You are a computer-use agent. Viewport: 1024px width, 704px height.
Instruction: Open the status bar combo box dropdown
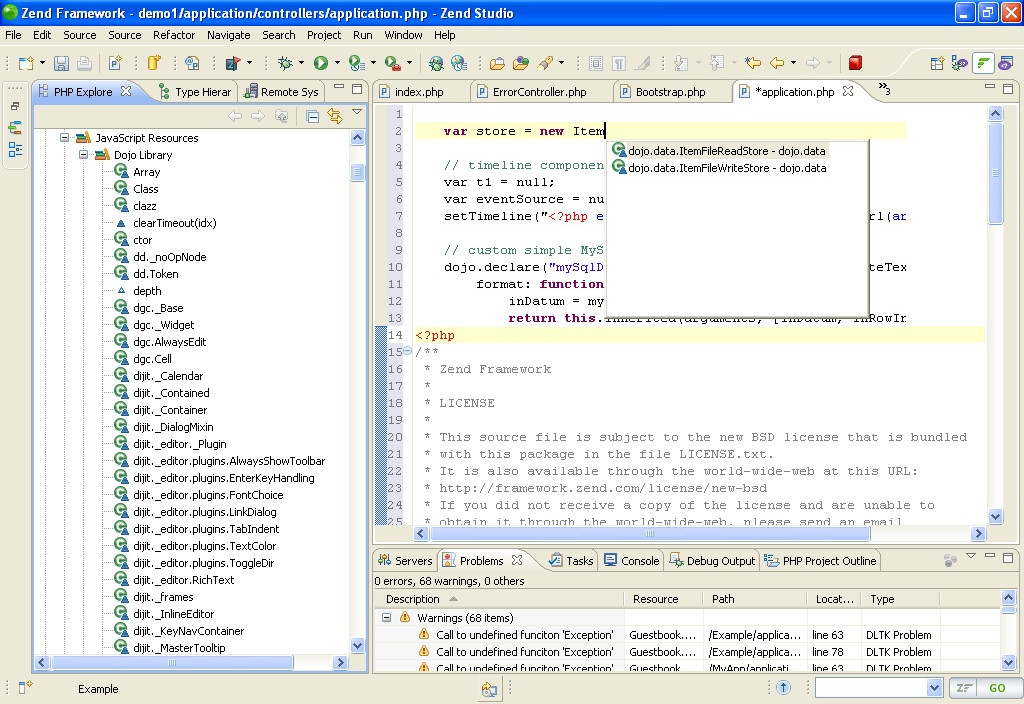934,688
